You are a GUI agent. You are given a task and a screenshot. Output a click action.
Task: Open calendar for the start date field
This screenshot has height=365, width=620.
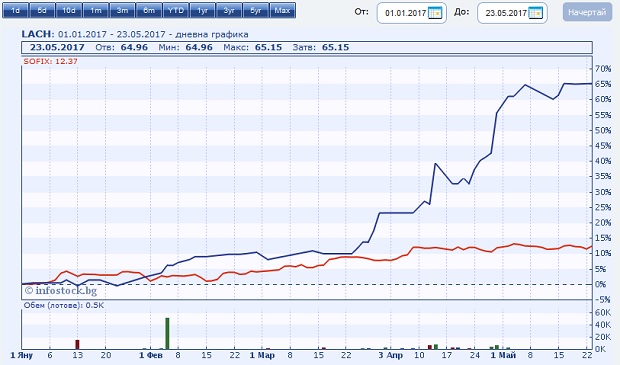[435, 13]
